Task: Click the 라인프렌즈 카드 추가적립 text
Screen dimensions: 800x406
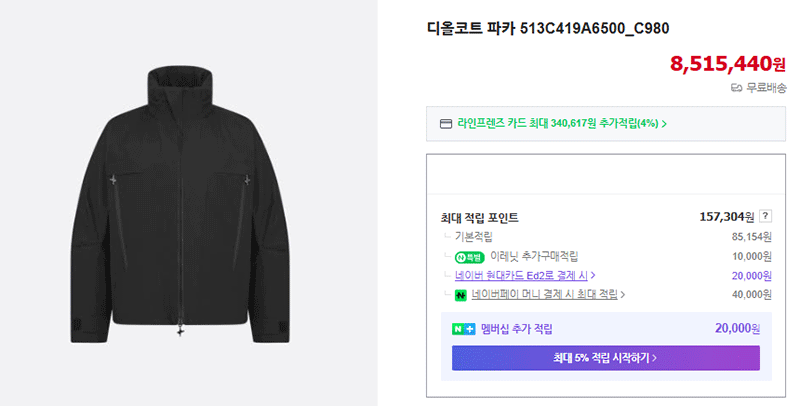Action: [558, 123]
